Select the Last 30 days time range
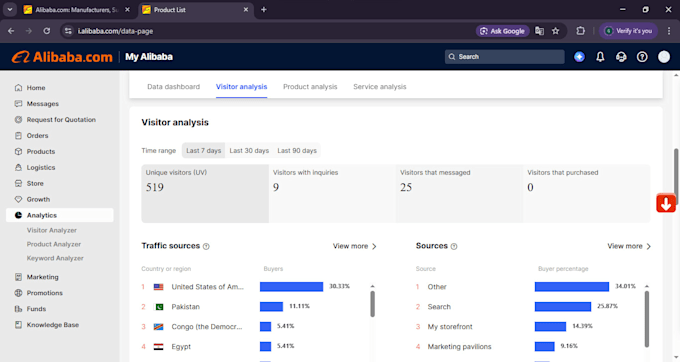 point(249,150)
